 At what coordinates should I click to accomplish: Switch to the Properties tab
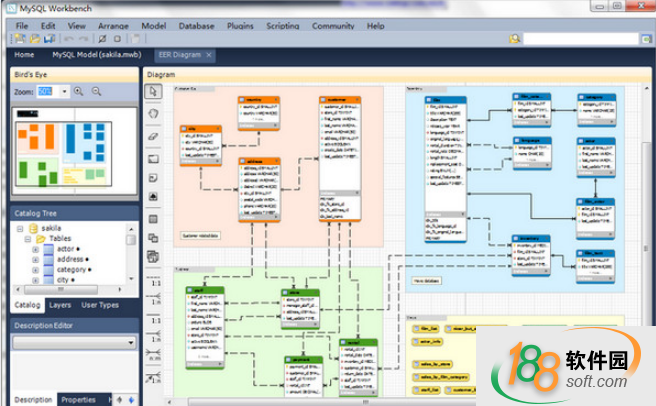click(x=78, y=399)
